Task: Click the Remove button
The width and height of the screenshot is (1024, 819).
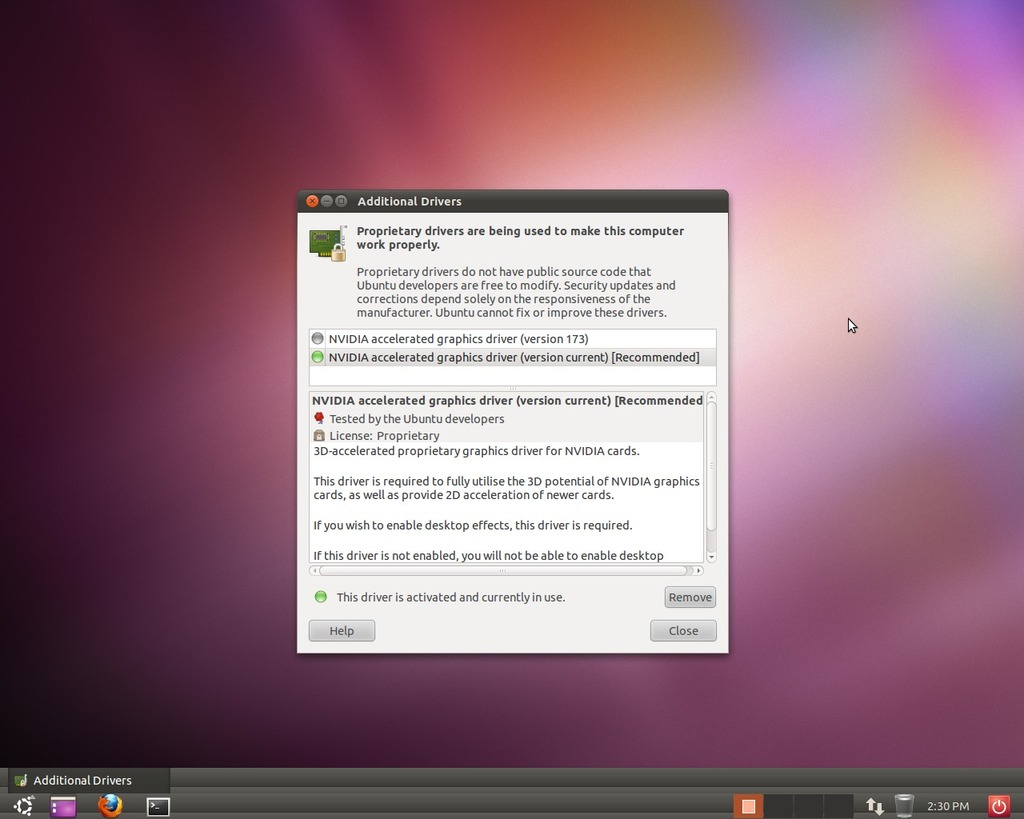Action: [690, 597]
